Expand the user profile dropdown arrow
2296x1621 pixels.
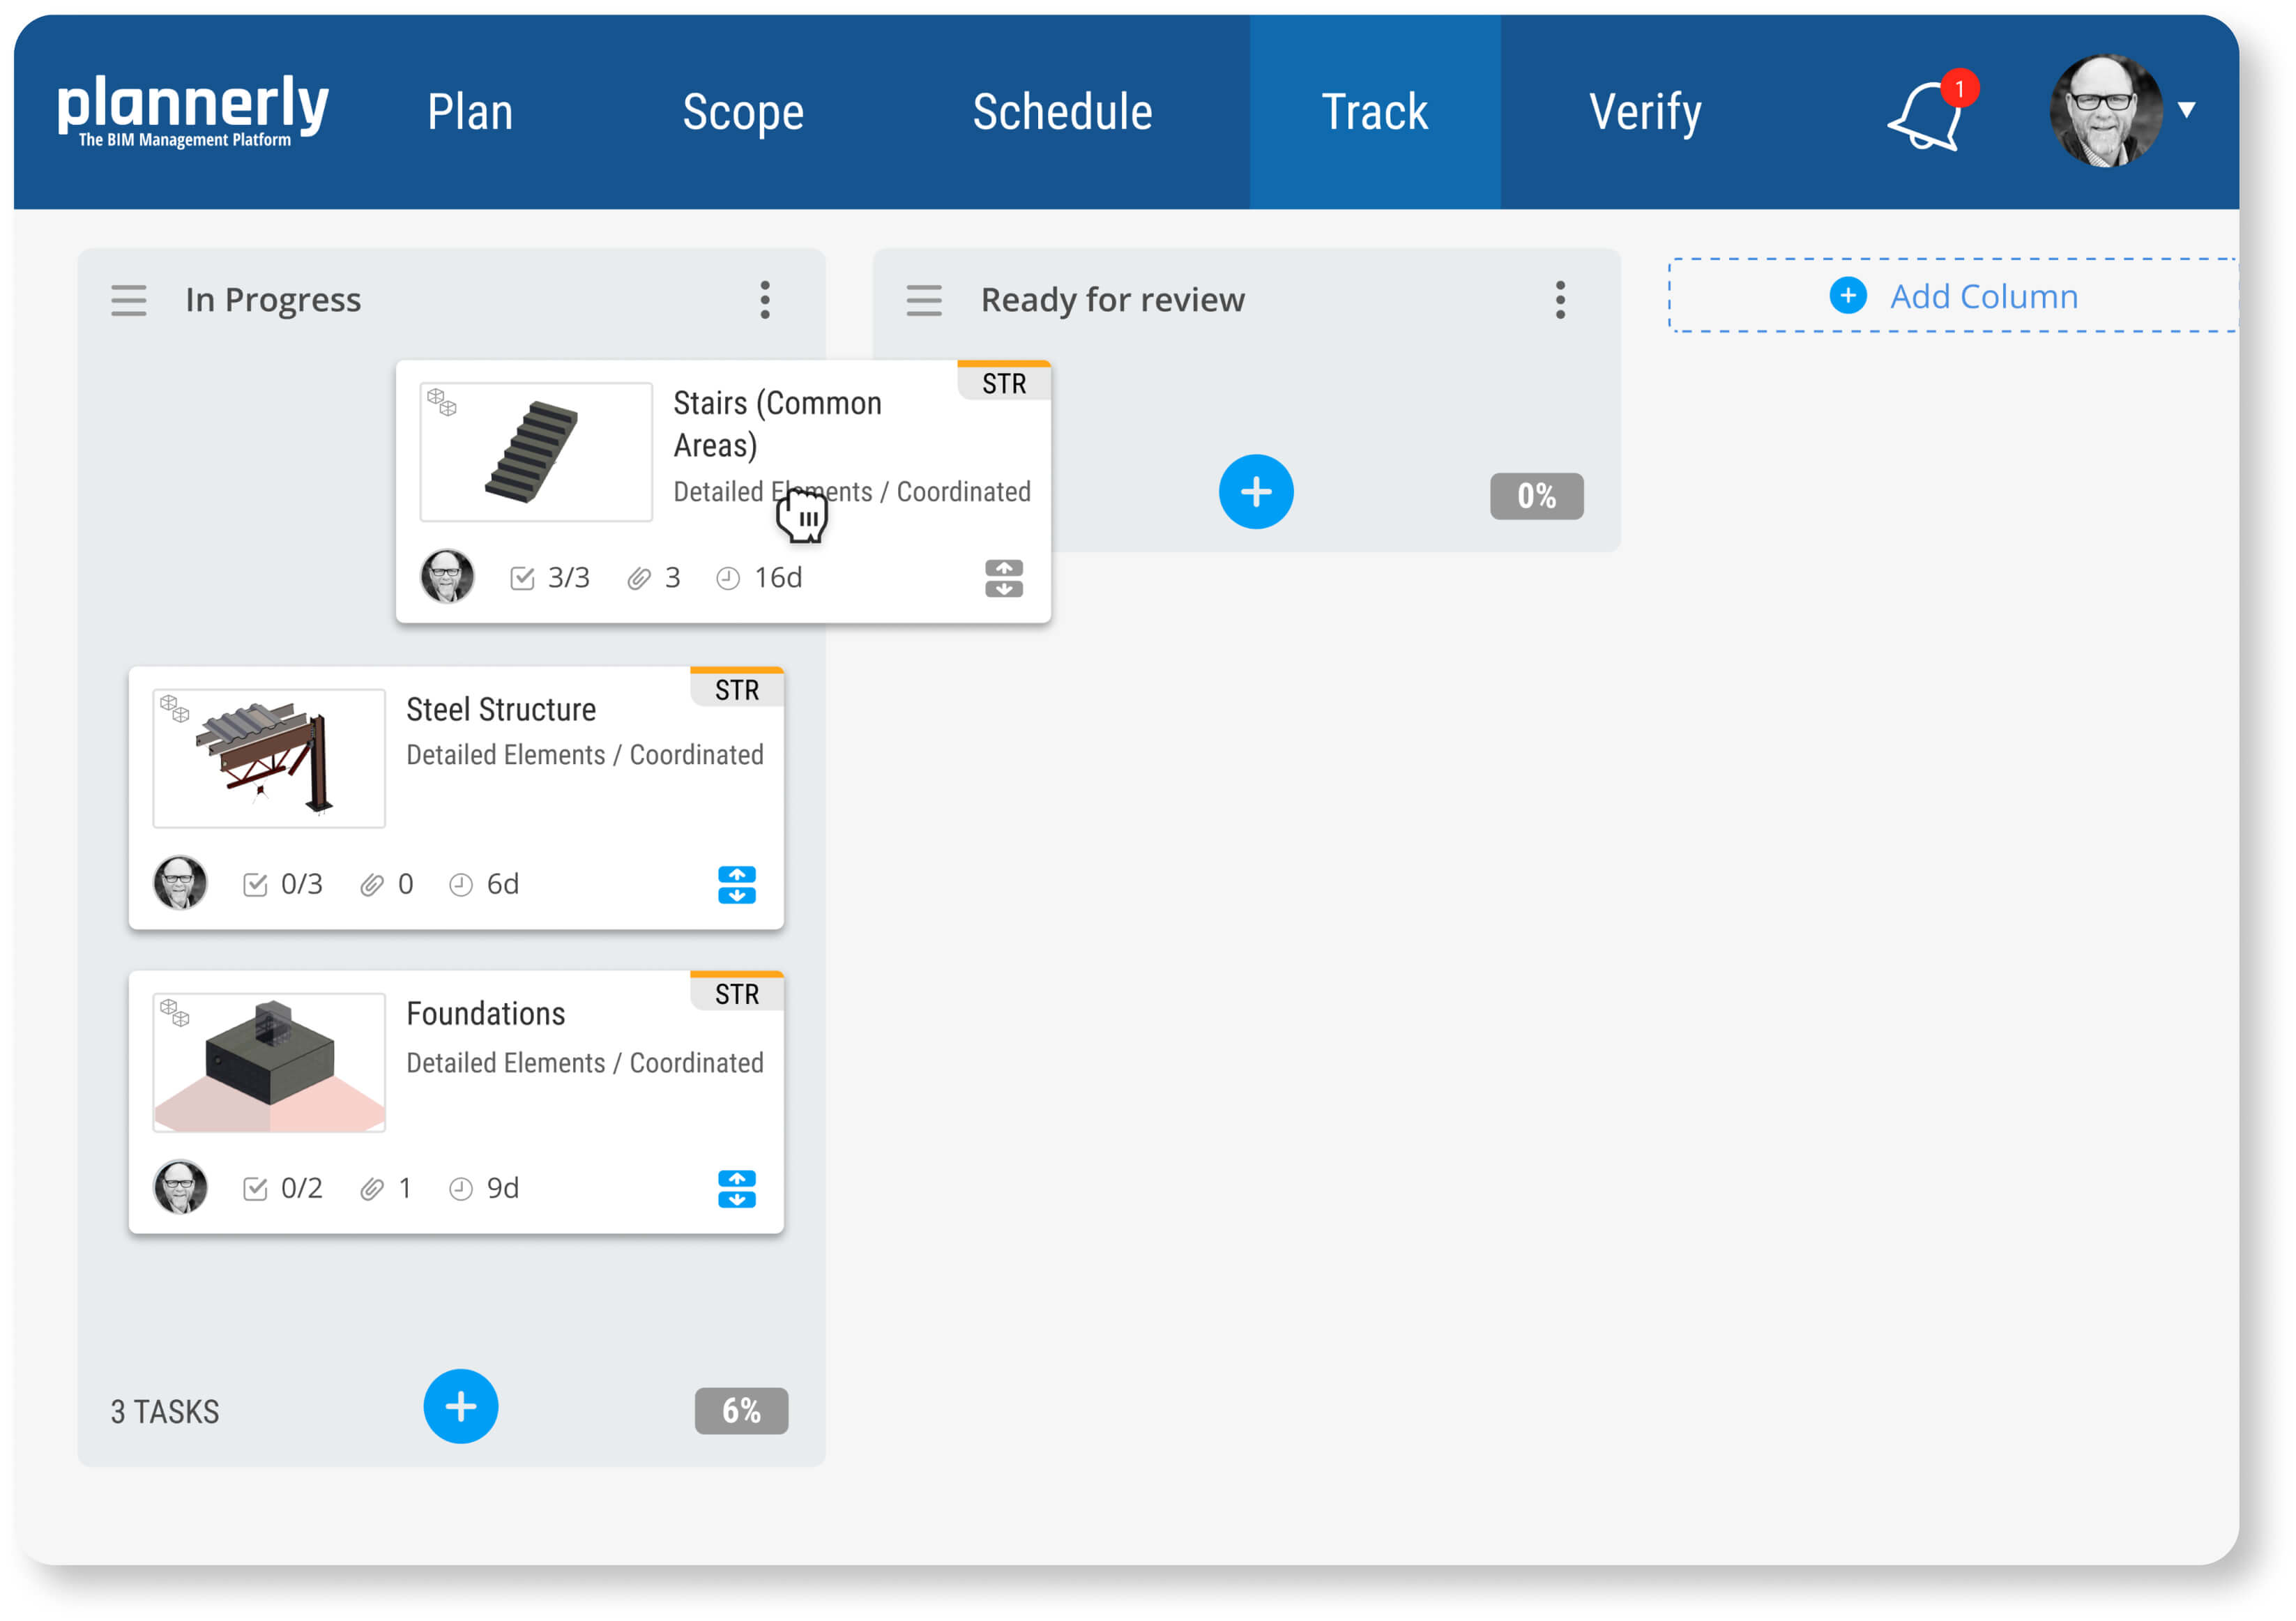[x=2187, y=110]
